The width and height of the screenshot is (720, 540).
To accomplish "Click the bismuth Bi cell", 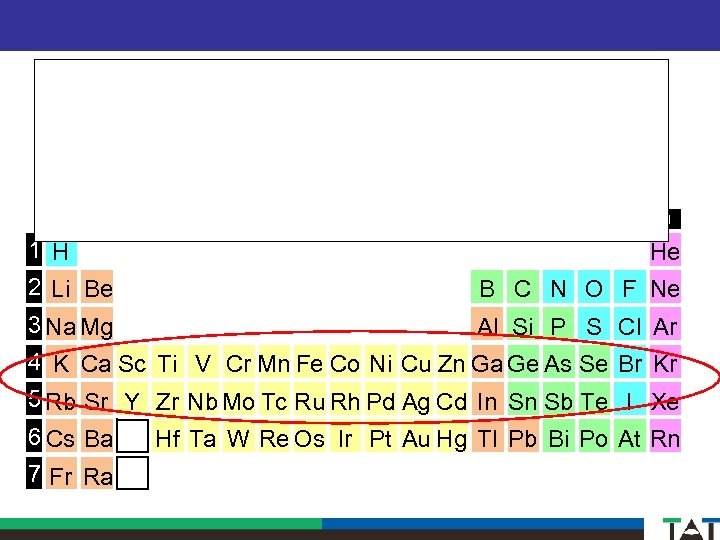I will [558, 436].
